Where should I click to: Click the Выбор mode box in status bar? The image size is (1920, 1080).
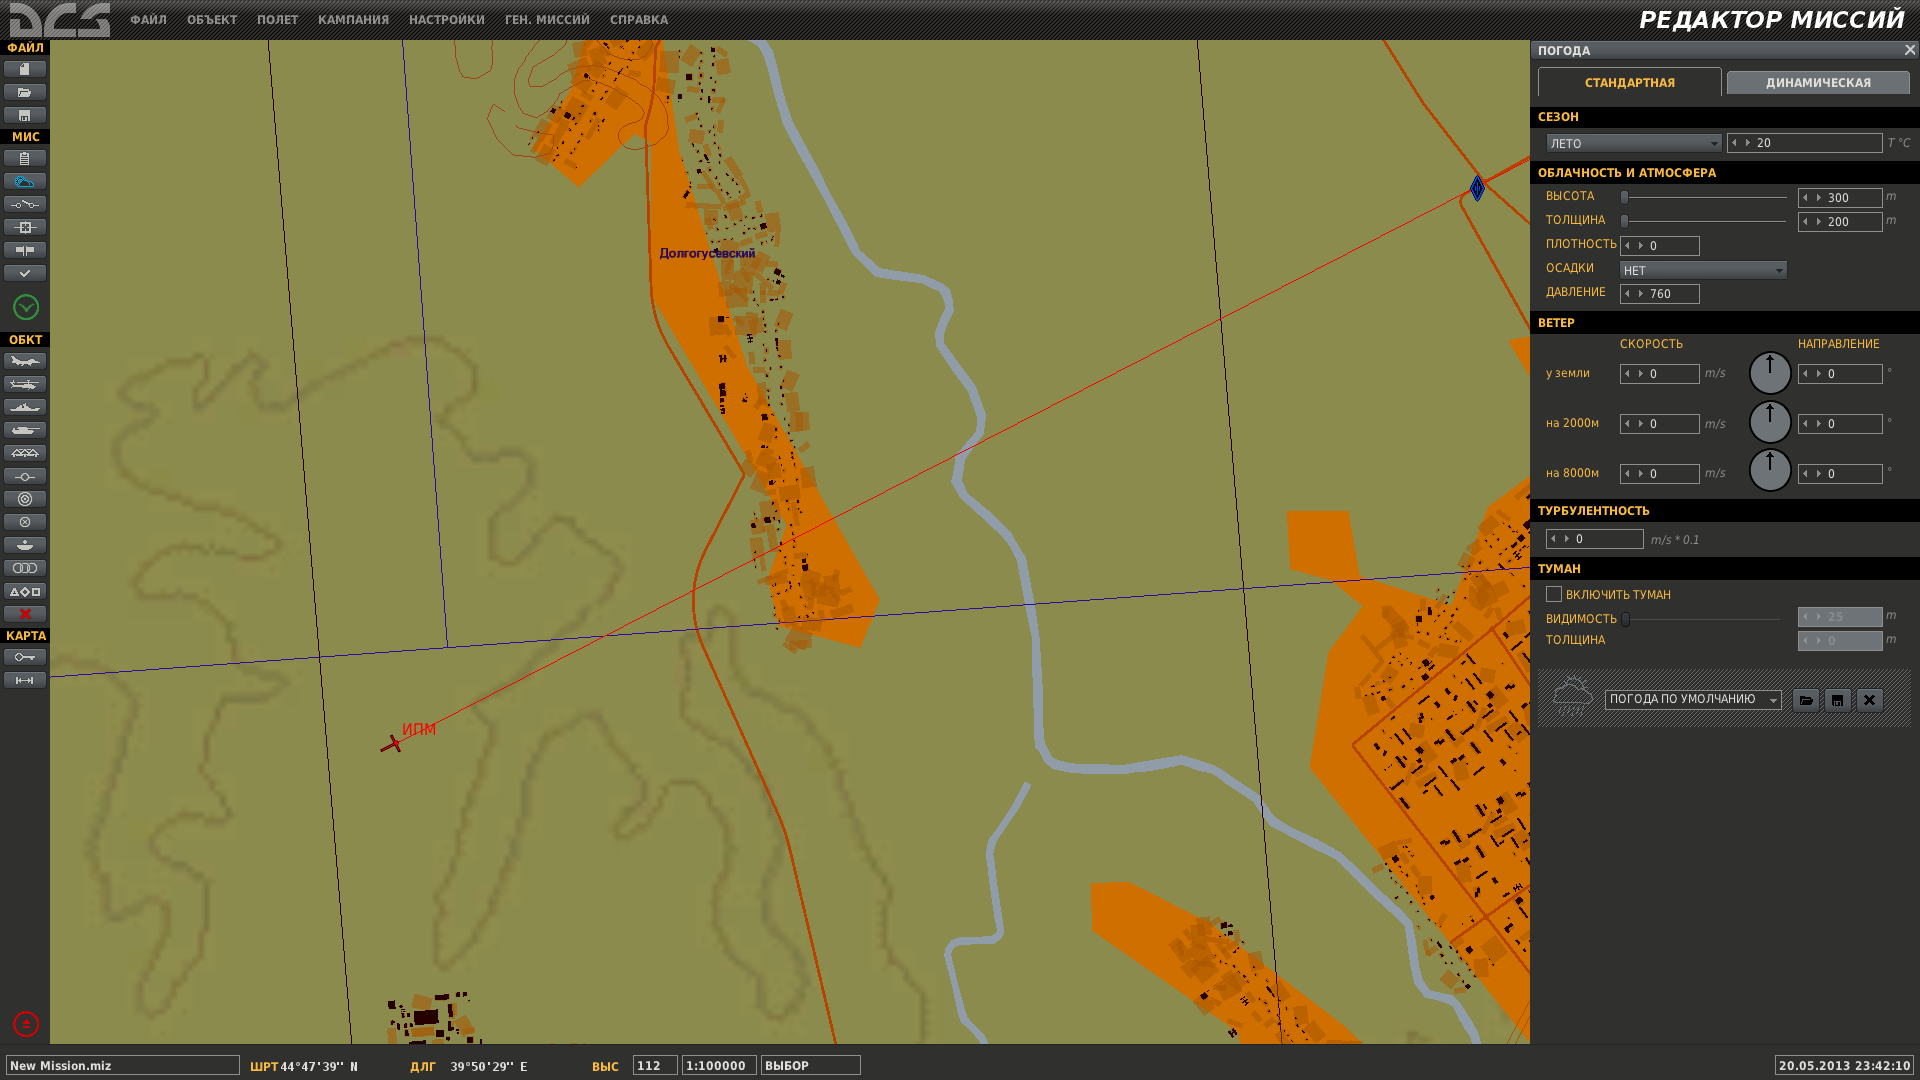(x=811, y=1065)
